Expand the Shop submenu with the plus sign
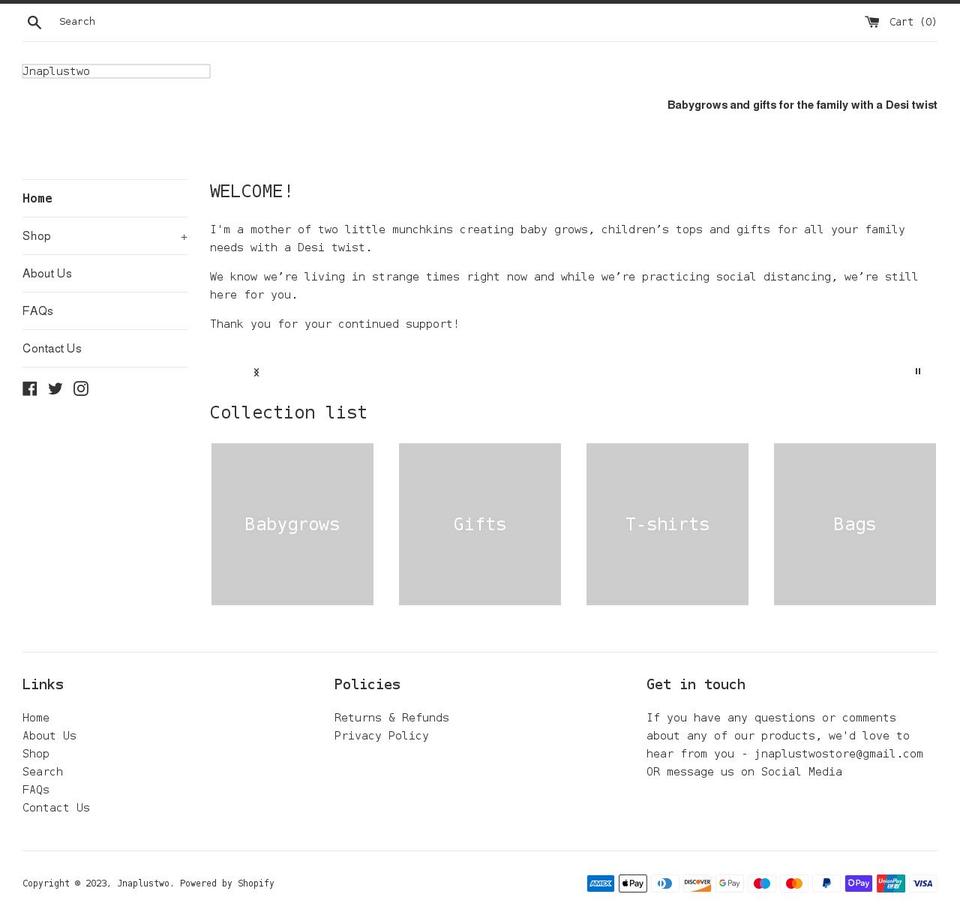This screenshot has width=960, height=915. click(x=184, y=236)
